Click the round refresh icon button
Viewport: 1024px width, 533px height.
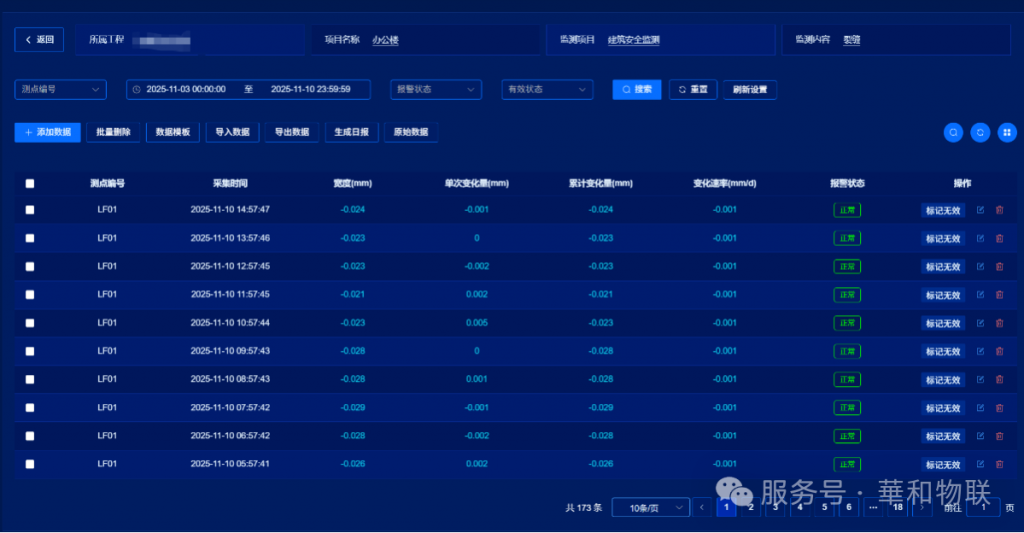tap(980, 133)
